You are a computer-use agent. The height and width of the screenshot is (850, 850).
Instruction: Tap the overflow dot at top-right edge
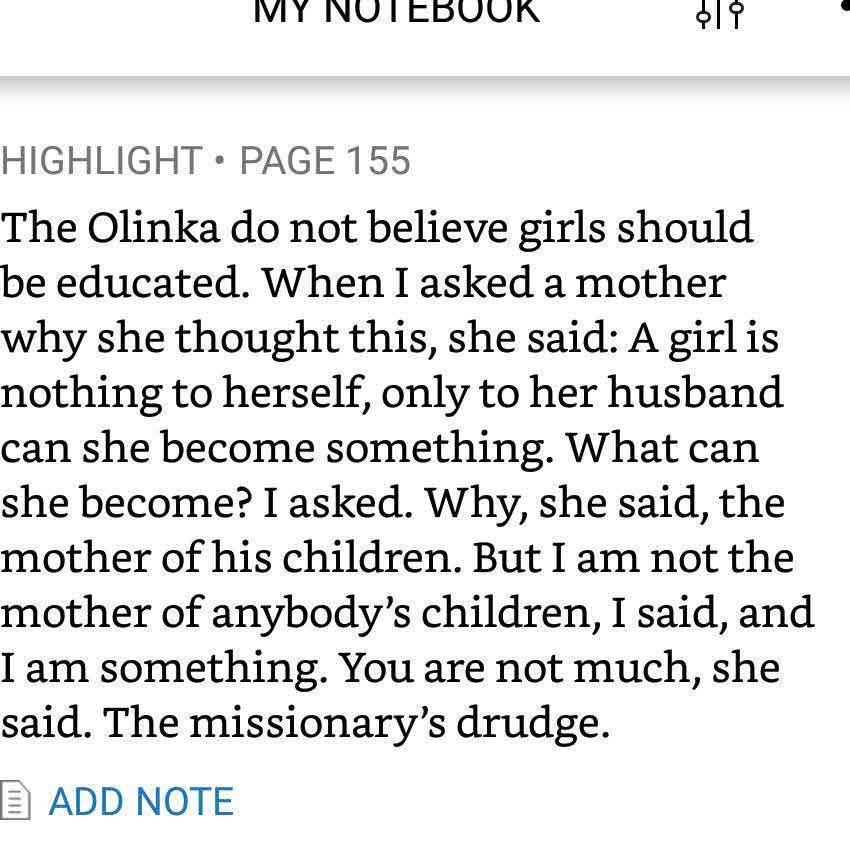pyautogui.click(x=845, y=8)
